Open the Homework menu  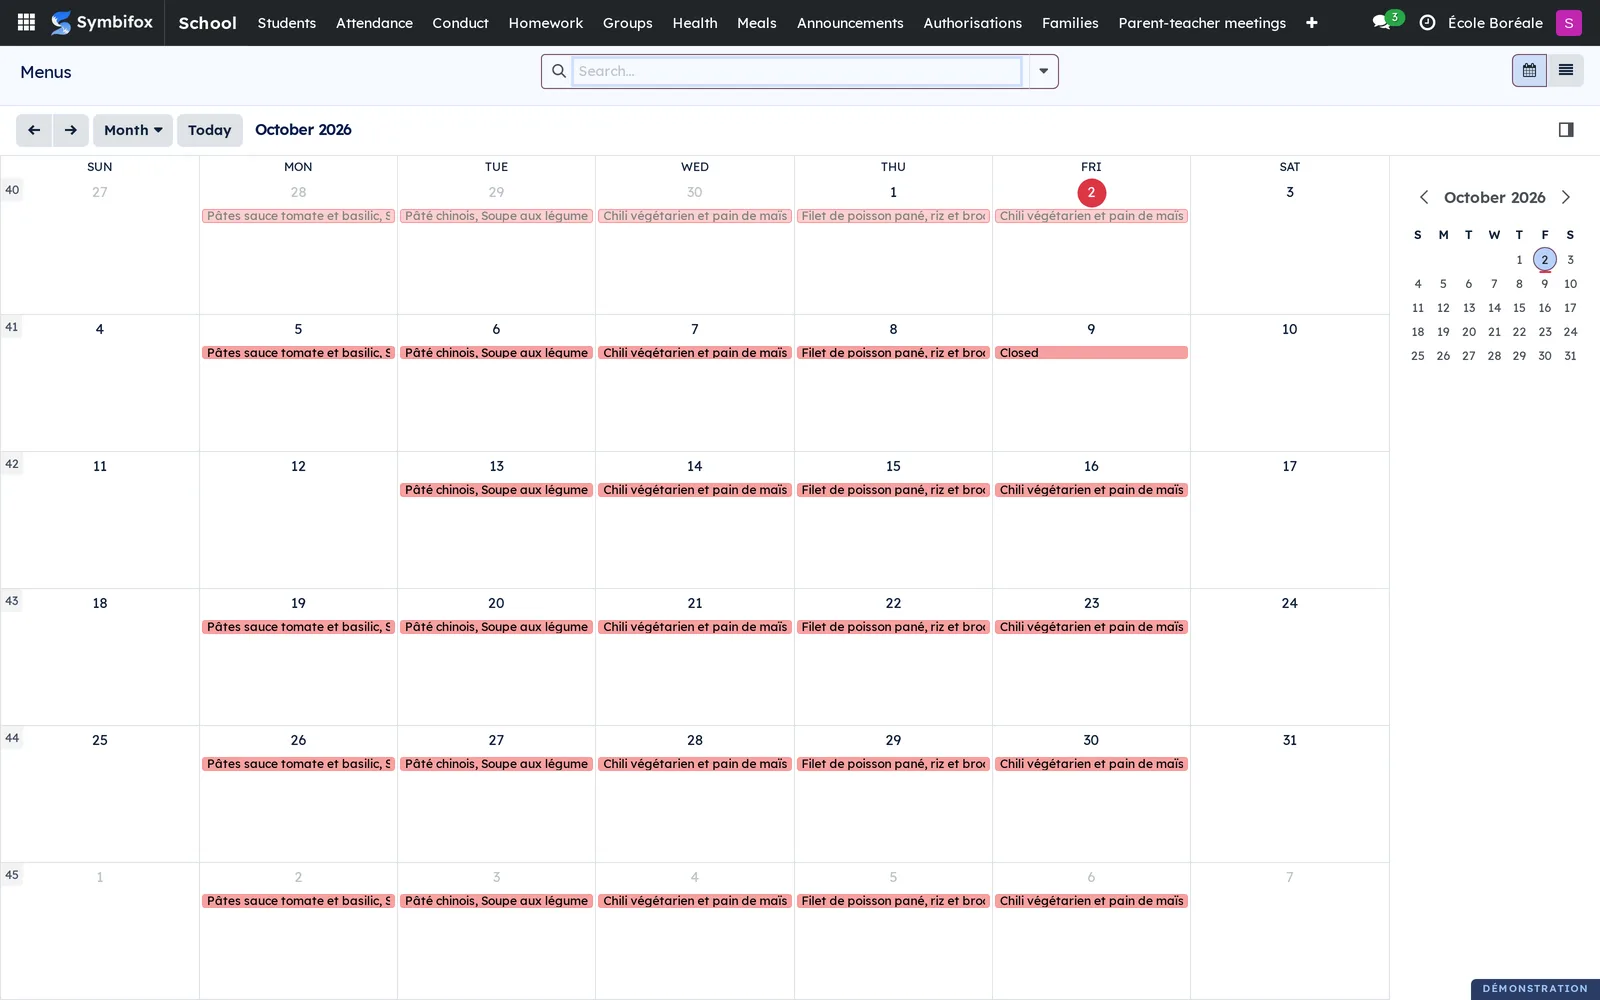545,22
